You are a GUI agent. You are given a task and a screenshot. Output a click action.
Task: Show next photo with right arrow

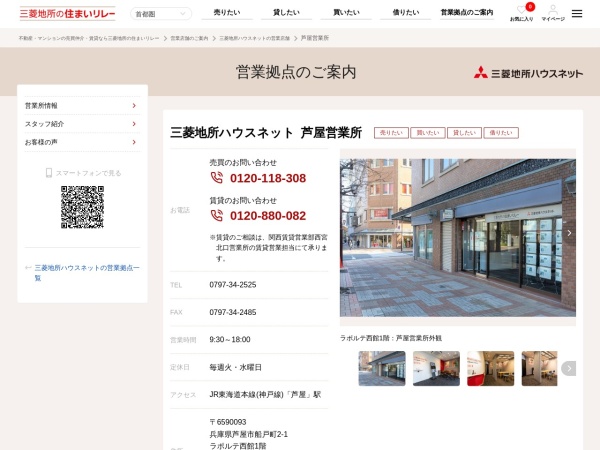tap(569, 233)
